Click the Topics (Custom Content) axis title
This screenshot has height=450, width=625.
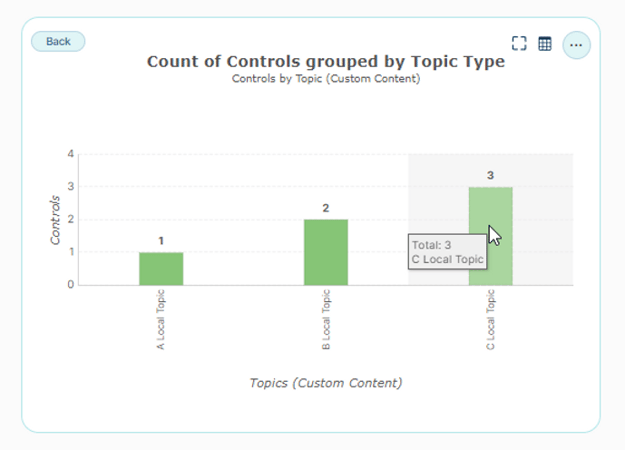326,383
